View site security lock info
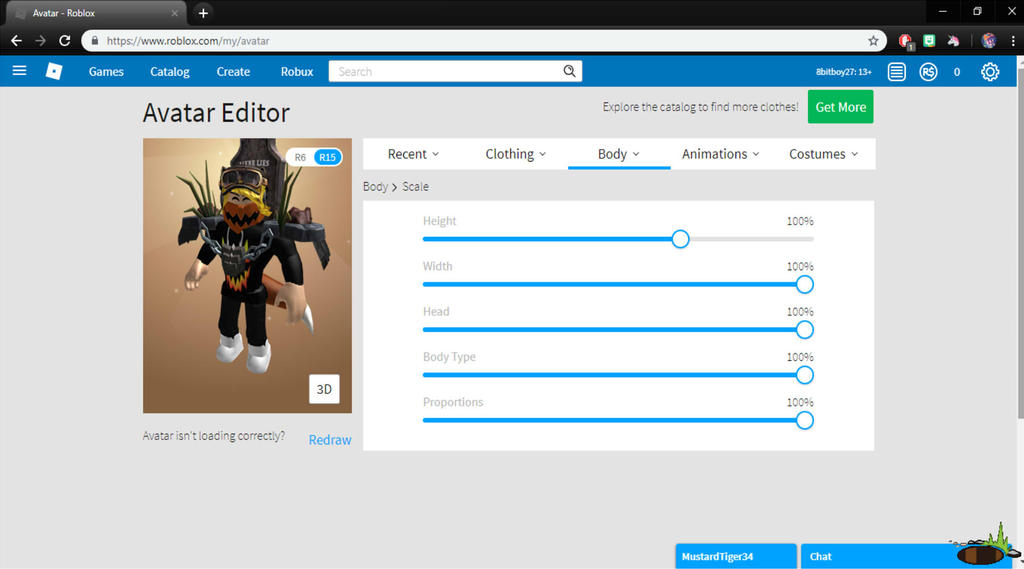Viewport: 1024px width, 569px height. point(95,41)
